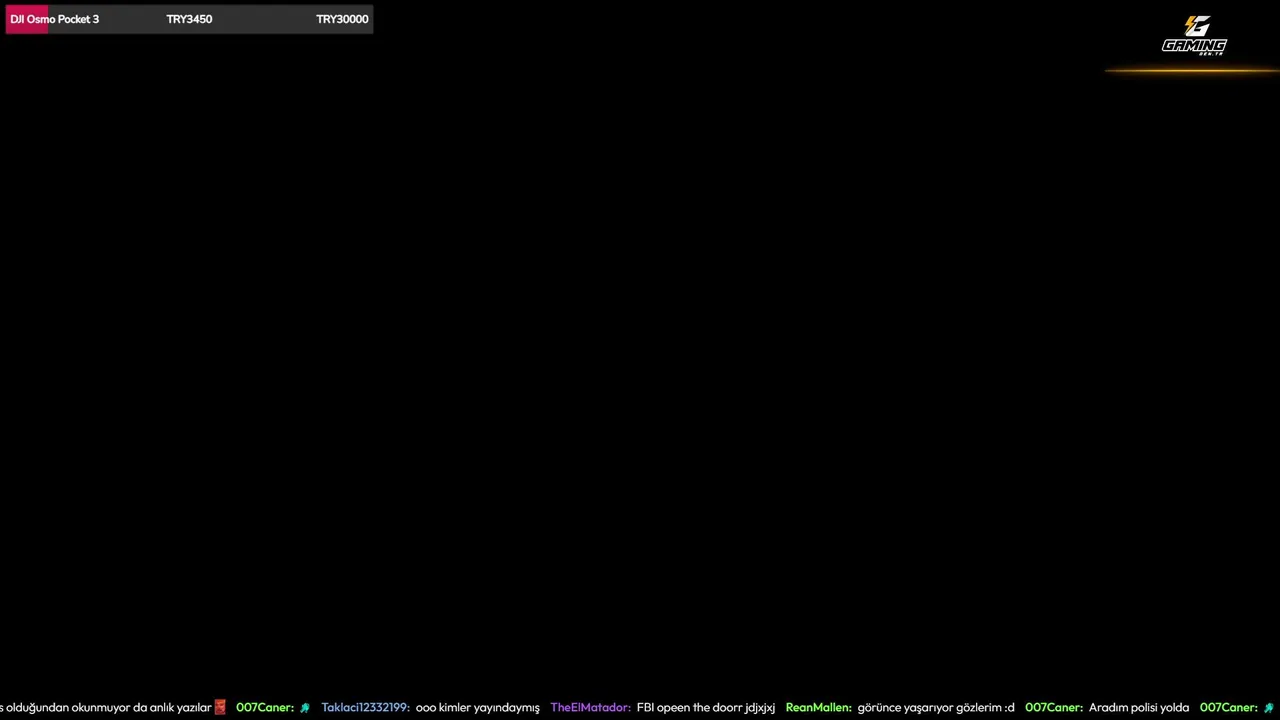Click the message 'ooo kimler yayındaymış'
The width and height of the screenshot is (1280, 720).
coord(477,707)
